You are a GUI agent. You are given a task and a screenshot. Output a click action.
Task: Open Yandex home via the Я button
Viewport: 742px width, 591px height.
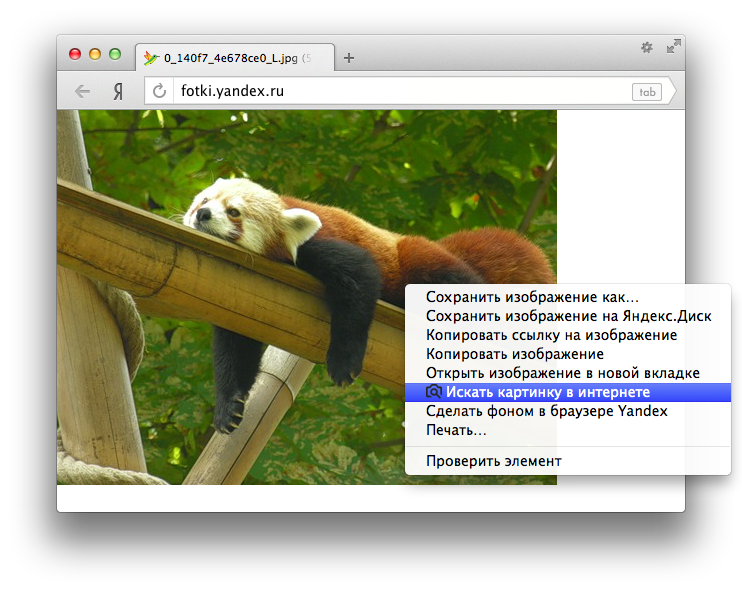(x=118, y=91)
